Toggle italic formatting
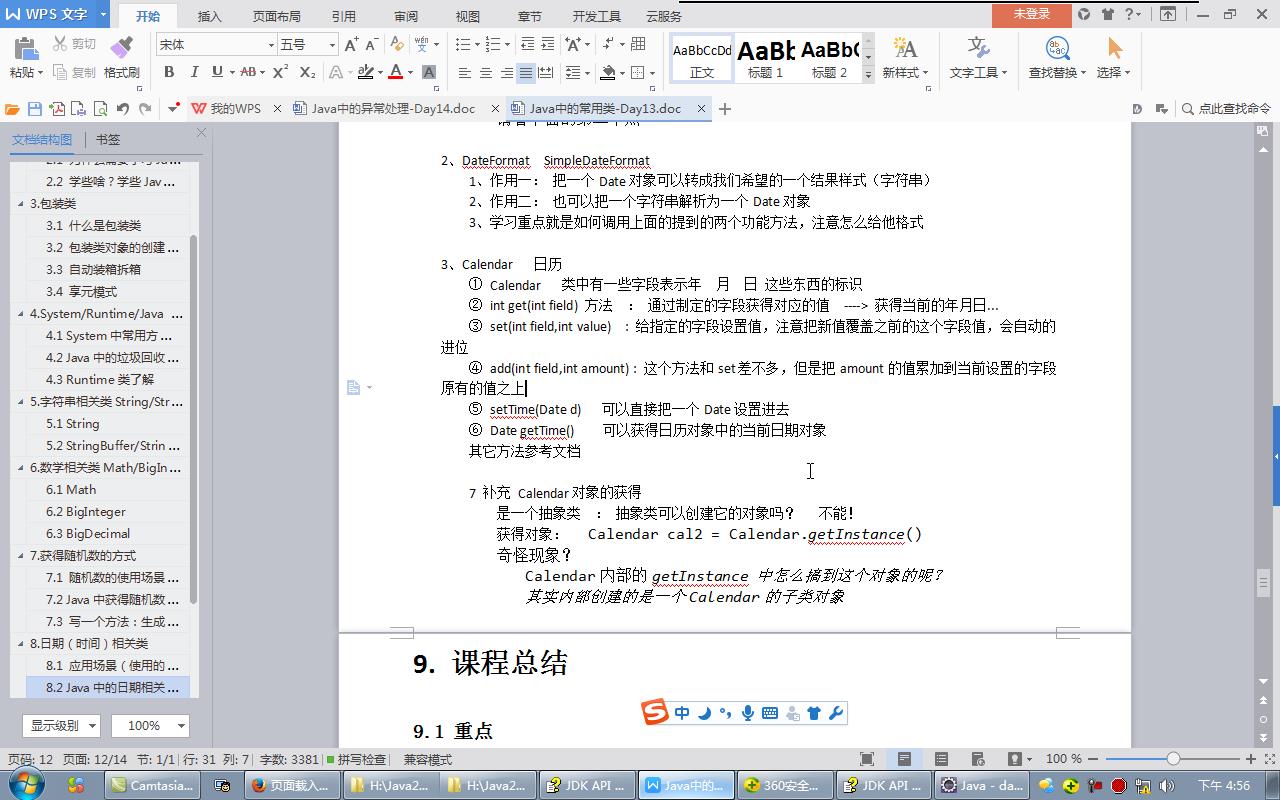The height and width of the screenshot is (800, 1280). point(193,72)
